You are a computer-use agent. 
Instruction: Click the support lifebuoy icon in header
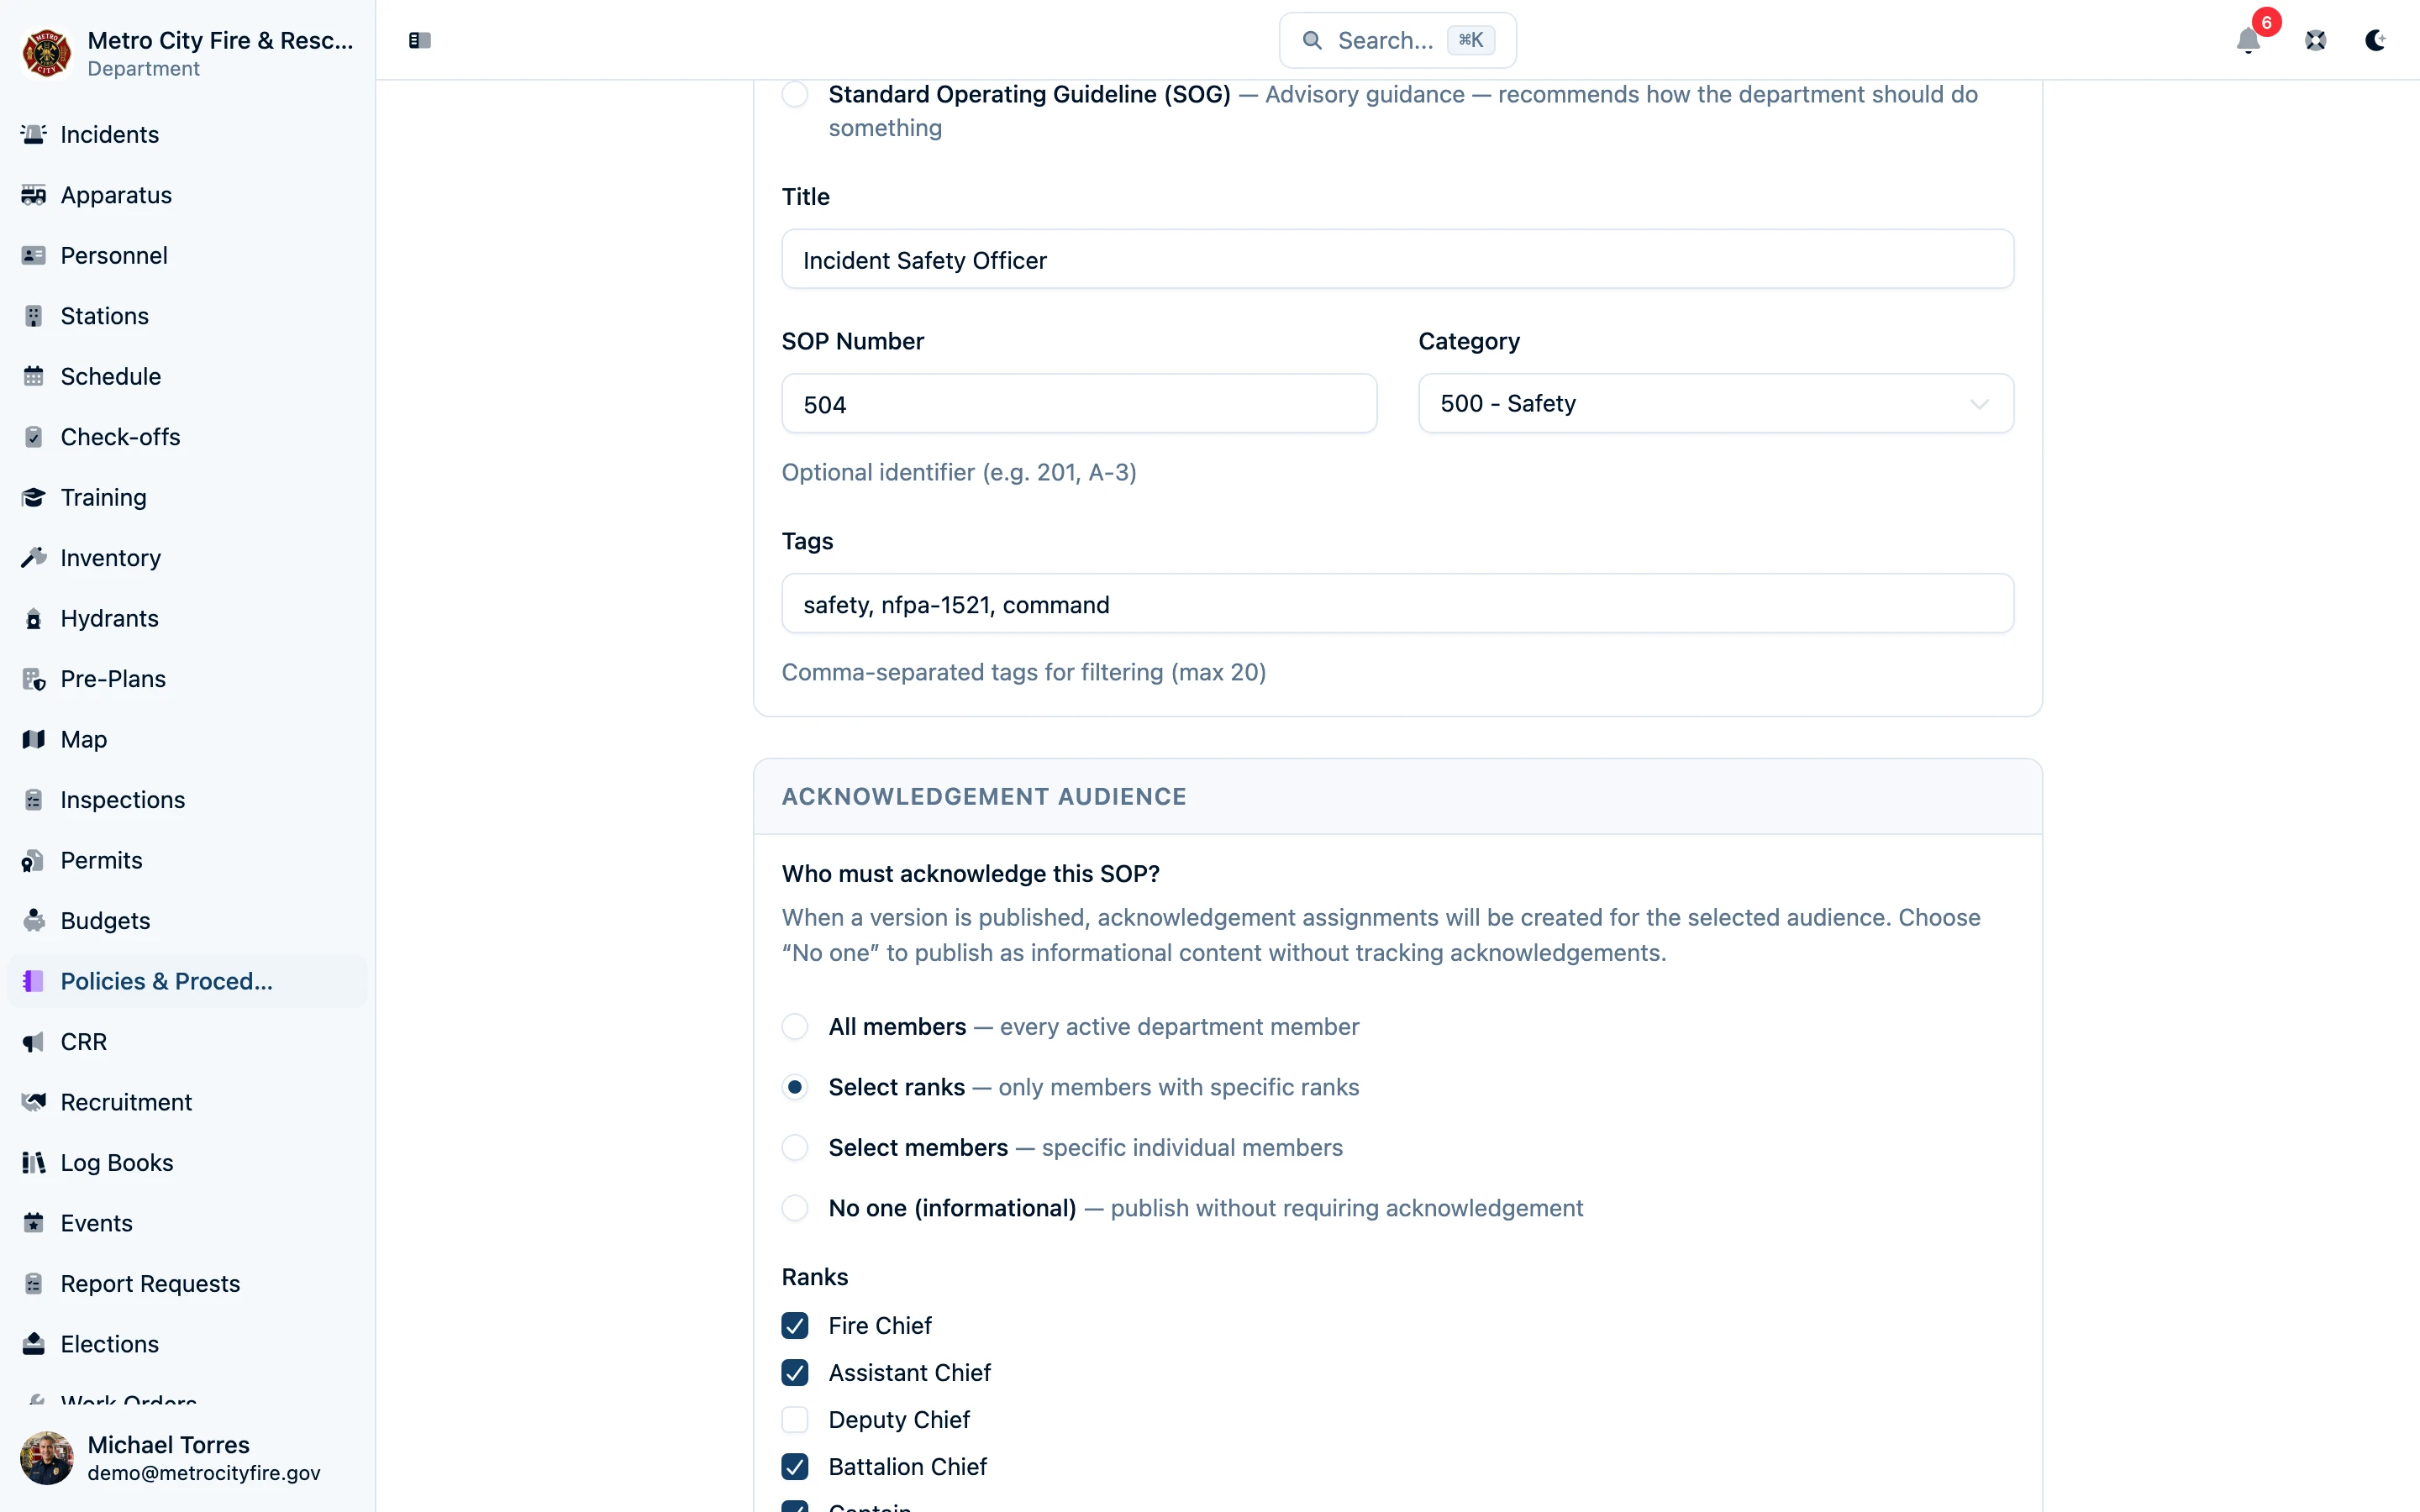click(2316, 40)
